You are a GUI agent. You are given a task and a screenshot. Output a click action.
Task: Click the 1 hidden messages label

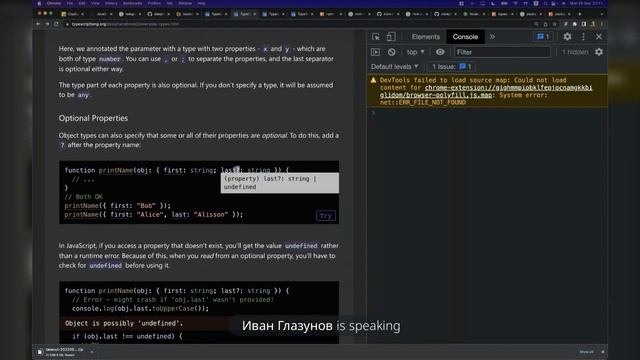pos(575,52)
